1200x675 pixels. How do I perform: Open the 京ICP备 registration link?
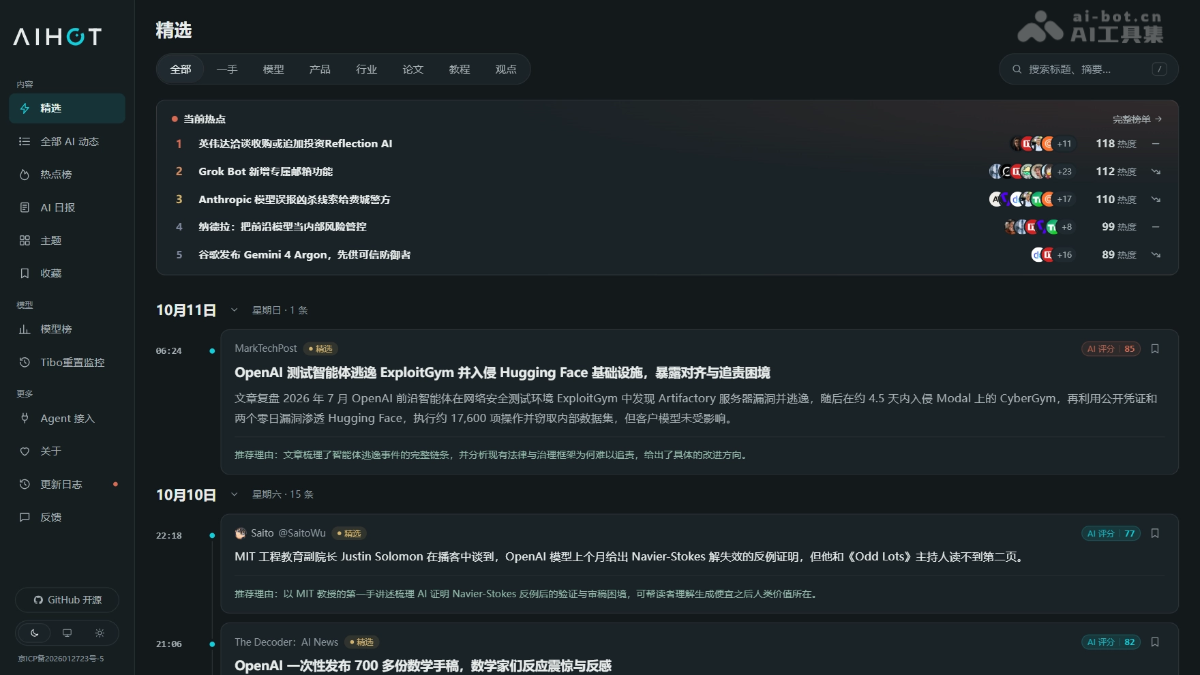point(61,659)
